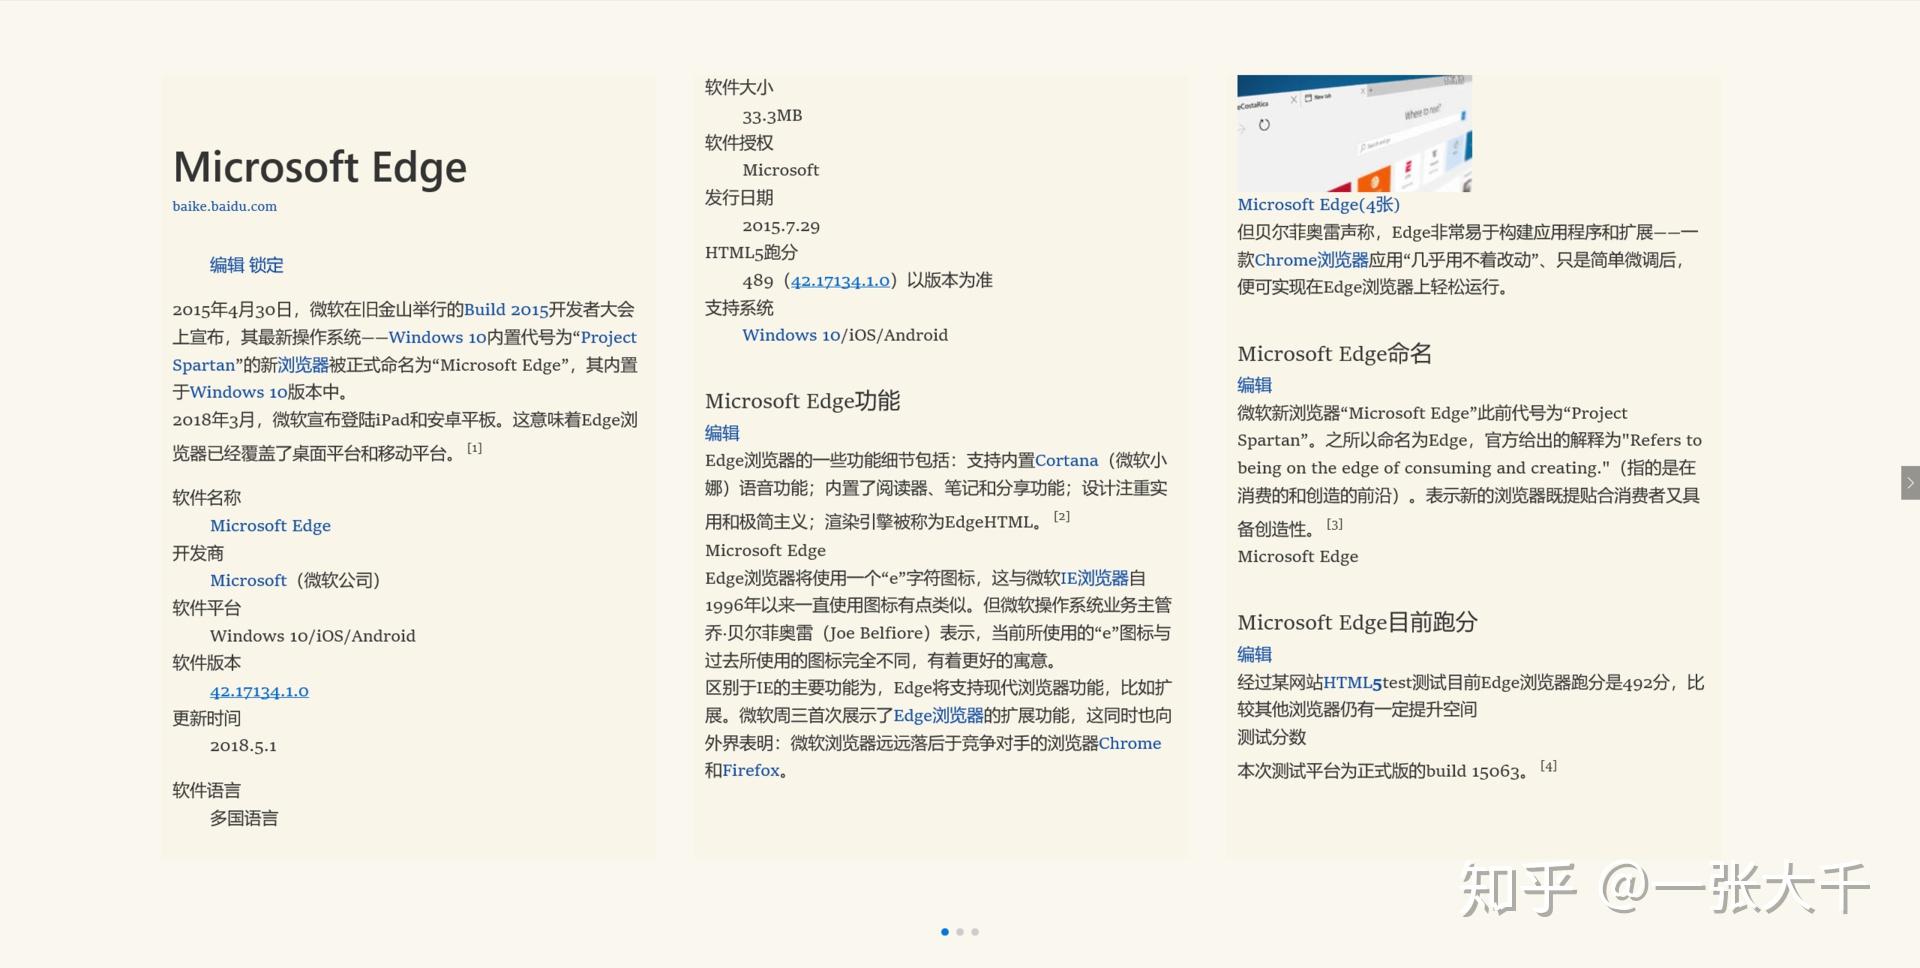Go to second page indicator dot
Viewport: 1920px width, 968px height.
(x=960, y=932)
